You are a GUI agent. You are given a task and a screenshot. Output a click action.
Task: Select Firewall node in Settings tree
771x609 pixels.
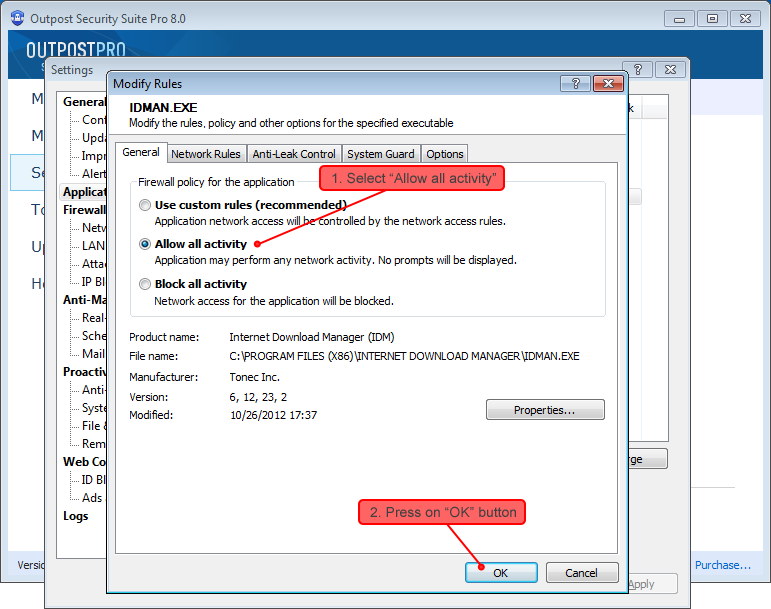pos(85,210)
